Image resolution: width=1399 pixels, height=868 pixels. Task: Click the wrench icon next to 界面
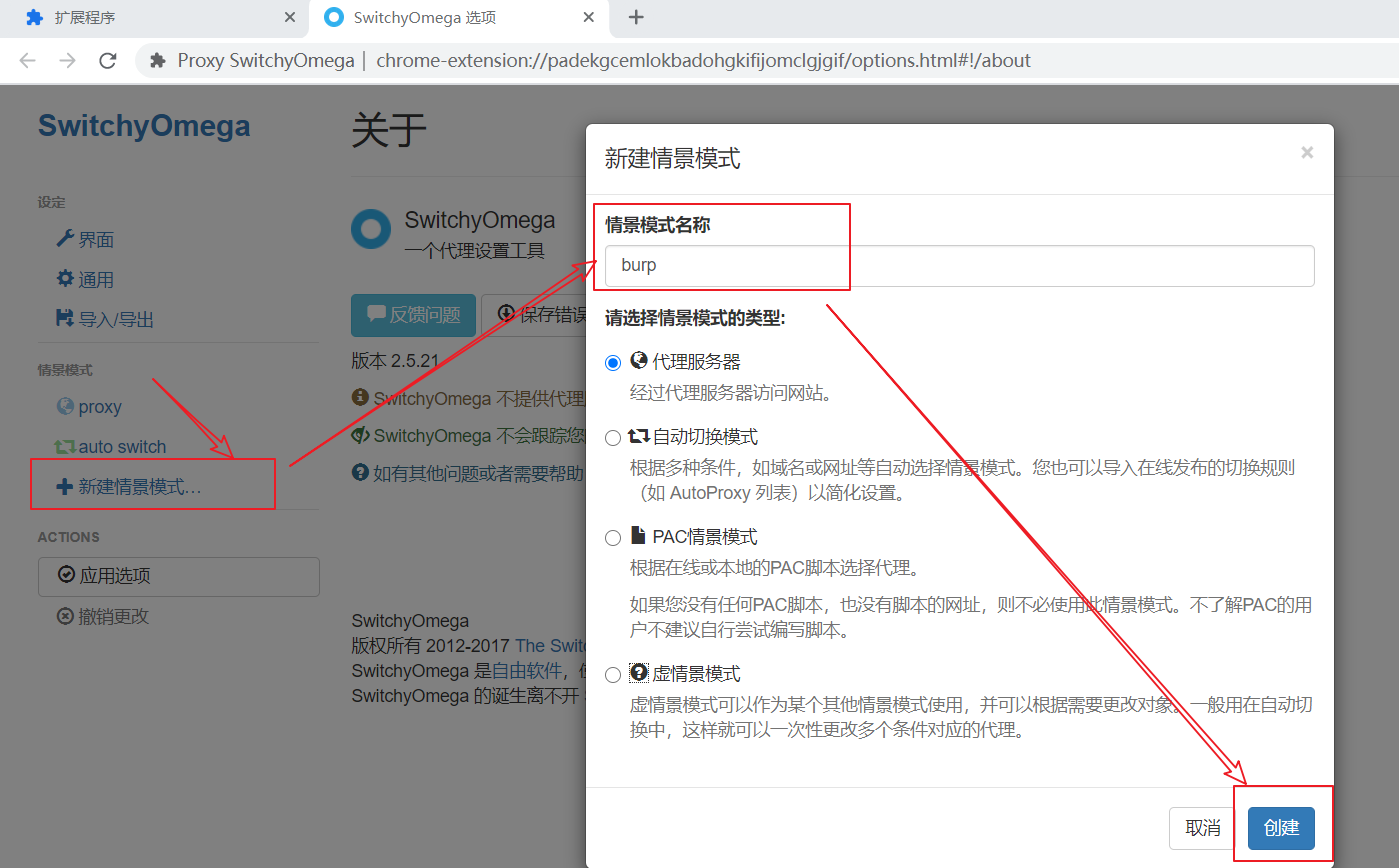(65, 239)
